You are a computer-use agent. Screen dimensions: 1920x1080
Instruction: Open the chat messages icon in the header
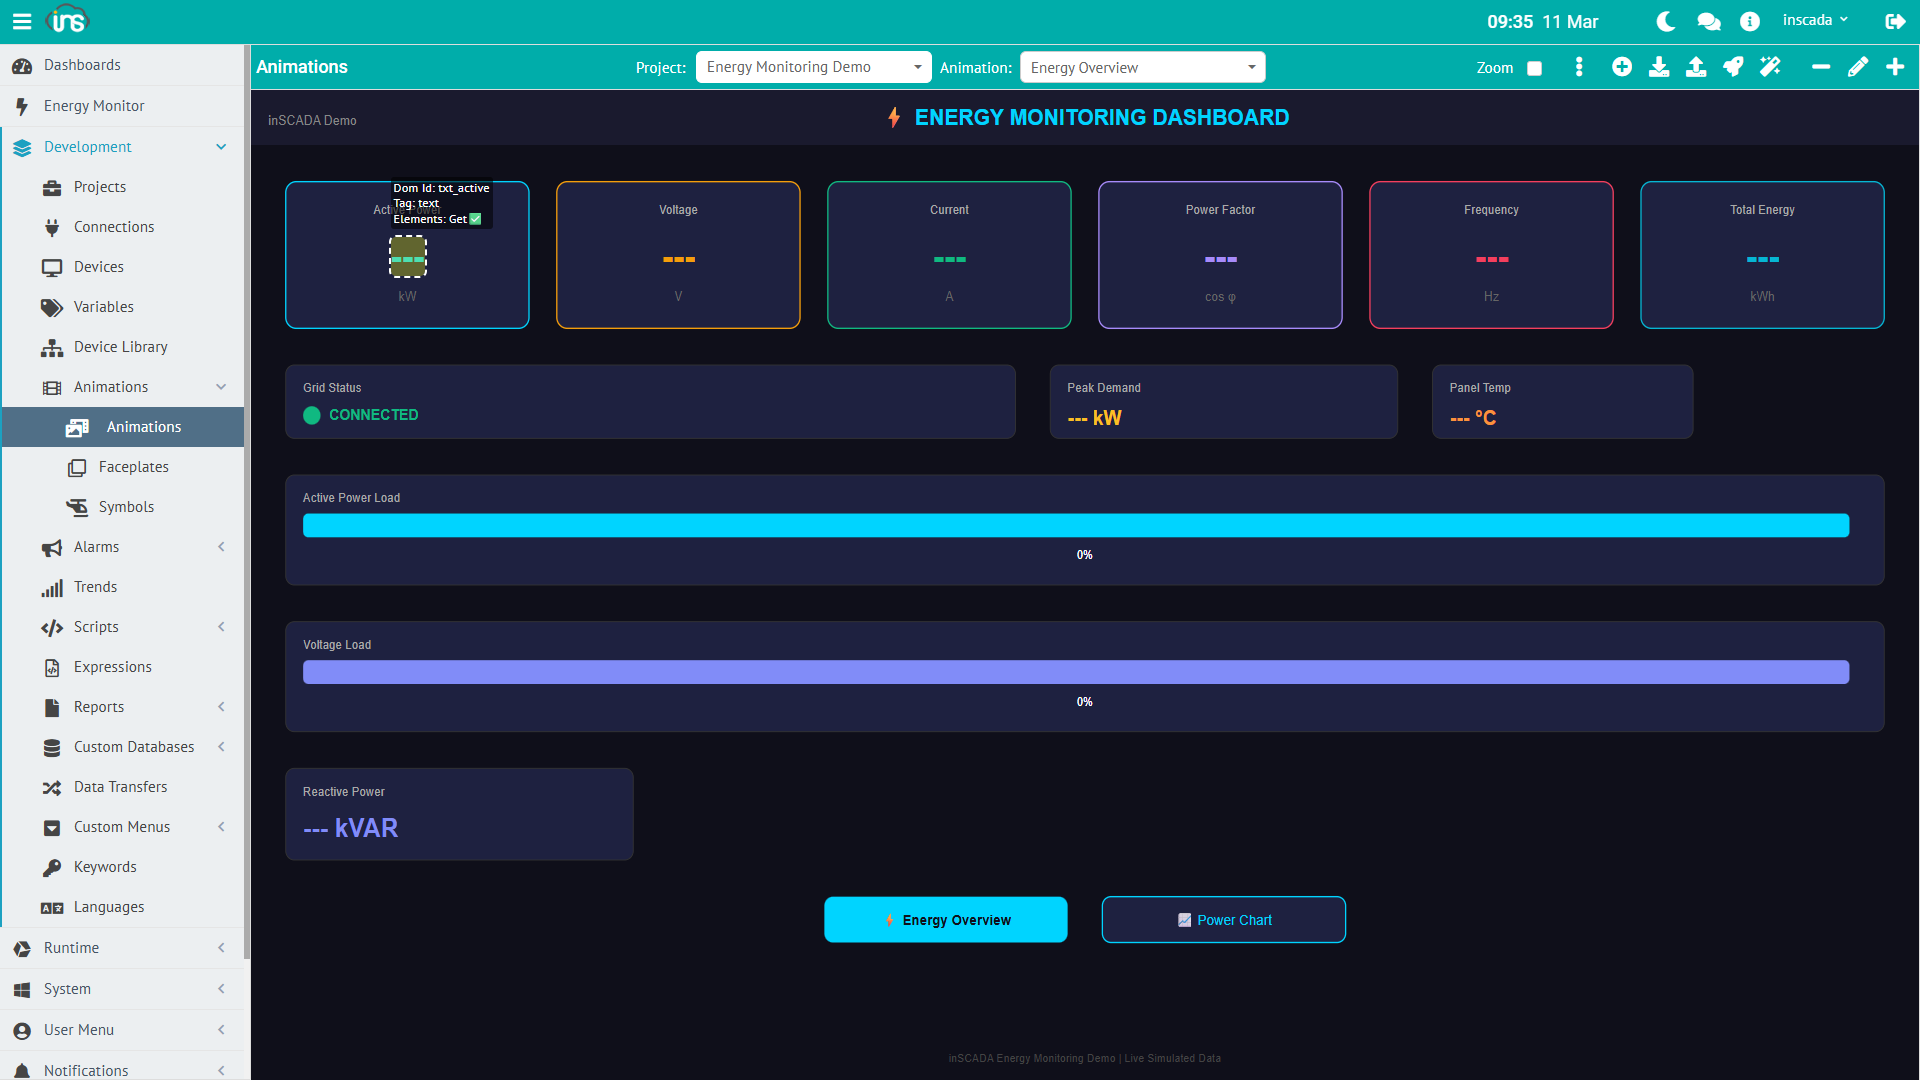[x=1708, y=20]
